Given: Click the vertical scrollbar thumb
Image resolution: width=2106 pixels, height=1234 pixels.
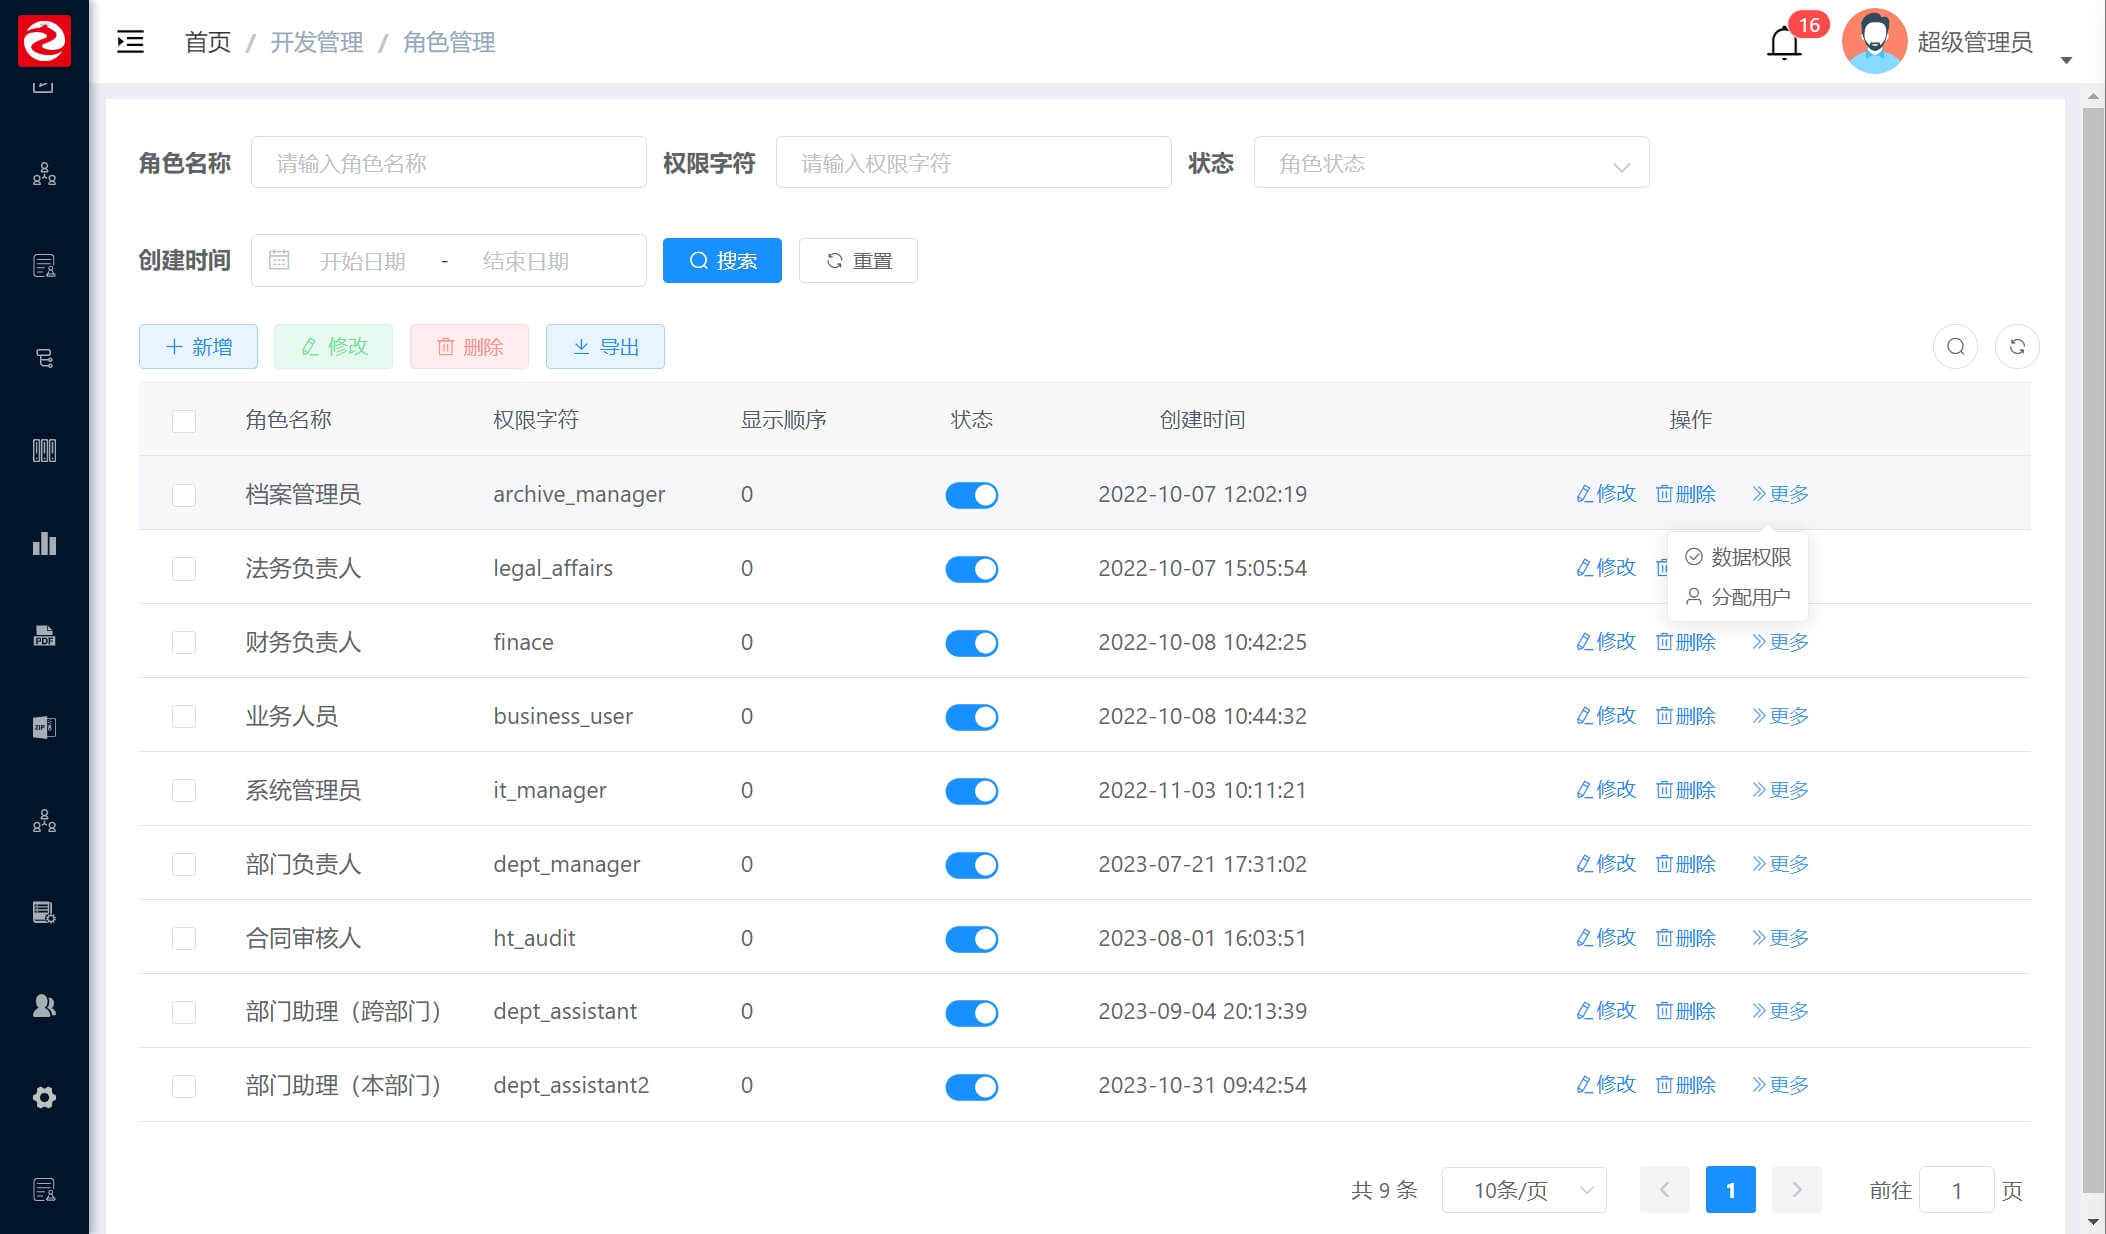Looking at the screenshot, I should point(2093,650).
